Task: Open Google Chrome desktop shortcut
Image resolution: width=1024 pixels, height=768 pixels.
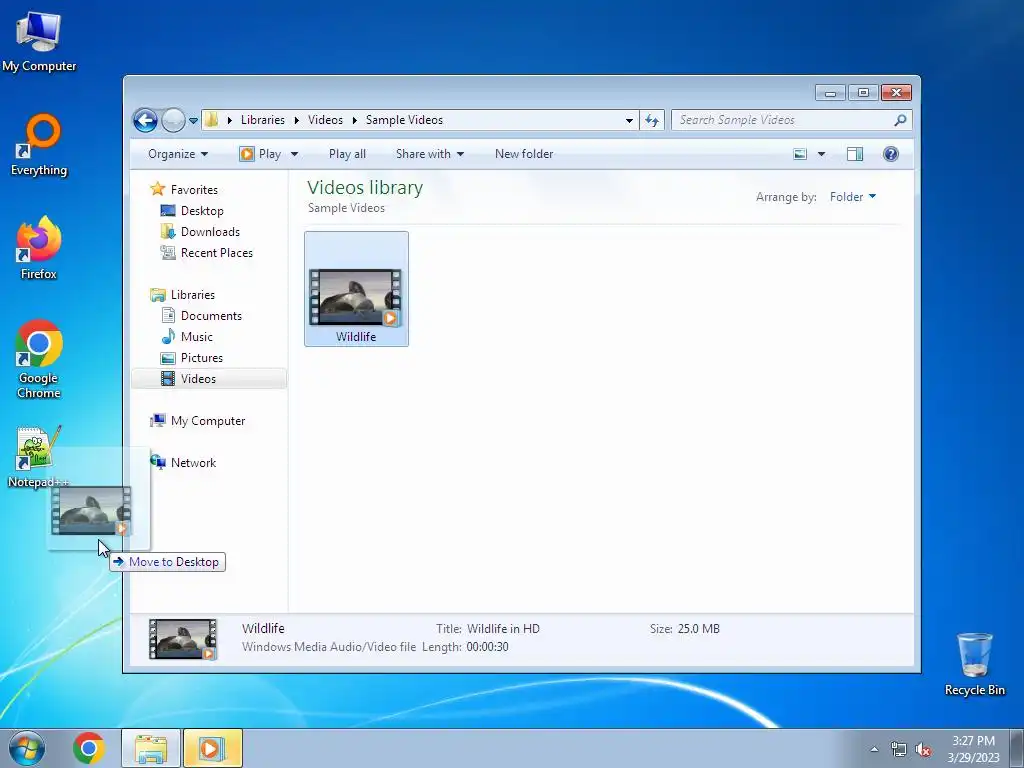Action: [x=39, y=359]
